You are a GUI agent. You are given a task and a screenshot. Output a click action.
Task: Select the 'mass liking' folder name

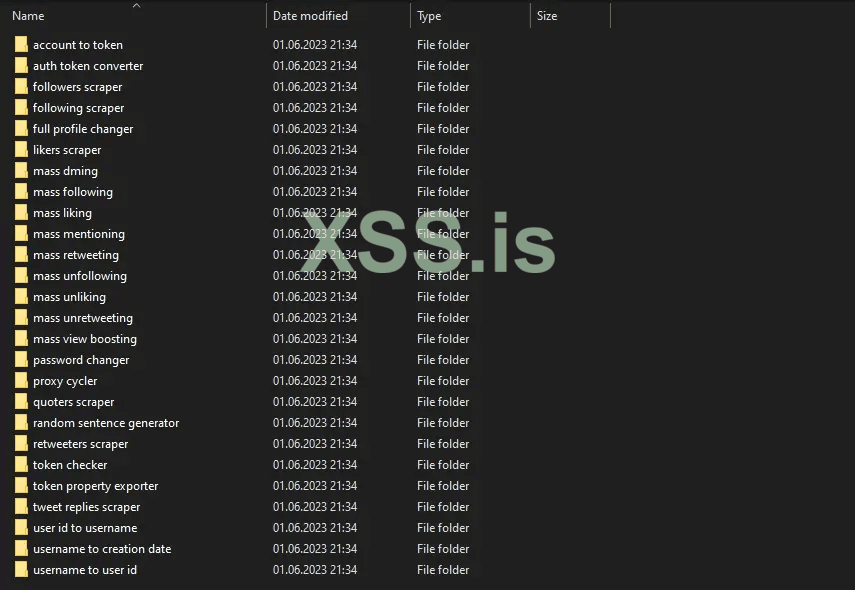click(x=62, y=213)
